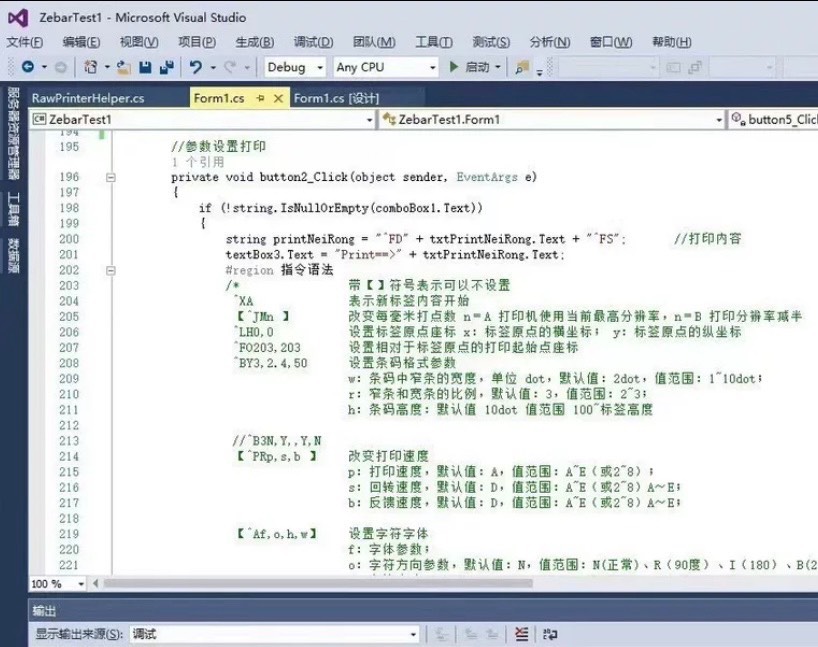Pin the Form1.cs tab

260,98
